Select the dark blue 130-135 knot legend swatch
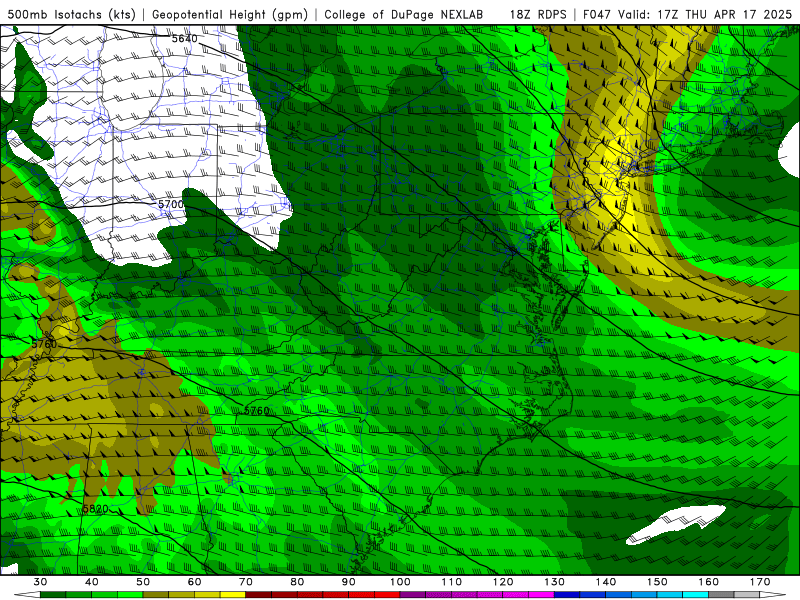Viewport: 800px width, 600px height. tap(567, 595)
